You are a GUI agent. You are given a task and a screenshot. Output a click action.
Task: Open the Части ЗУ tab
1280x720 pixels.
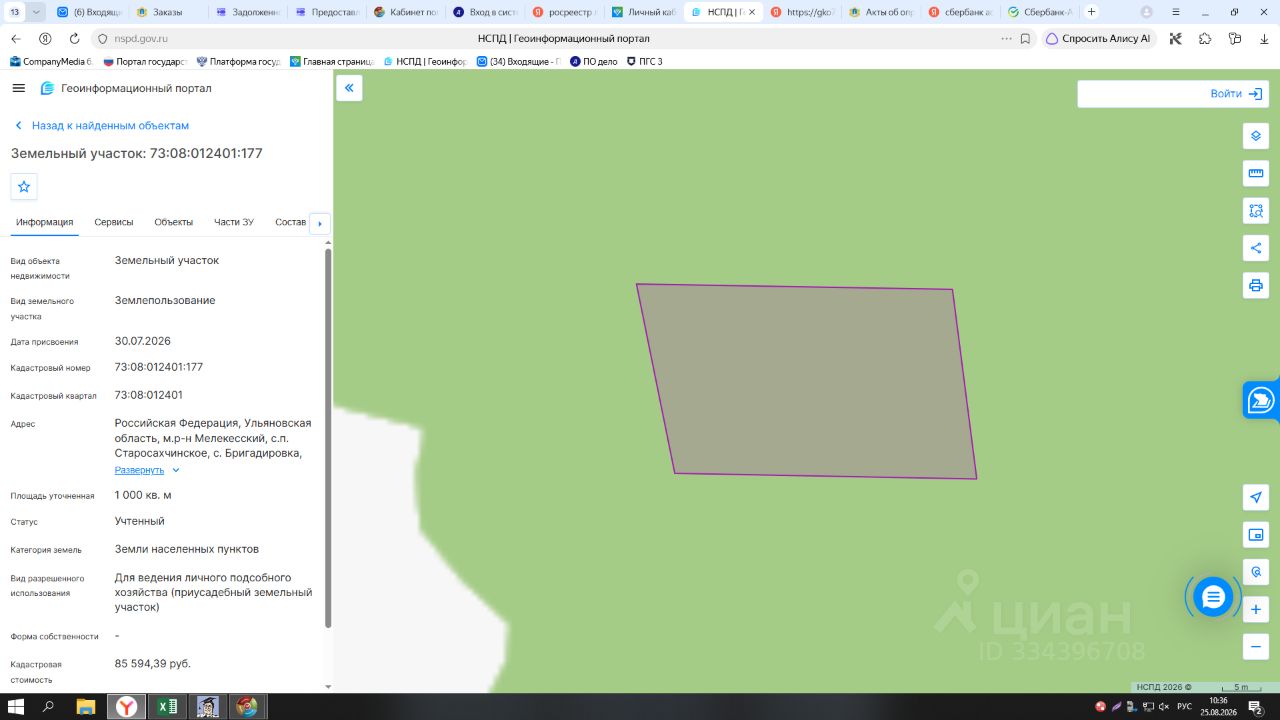coord(234,222)
